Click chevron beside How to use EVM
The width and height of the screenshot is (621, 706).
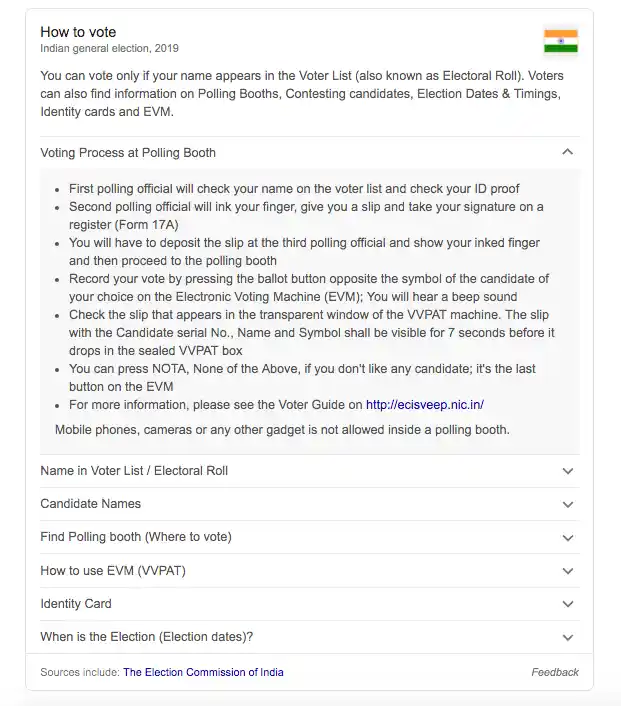click(568, 571)
